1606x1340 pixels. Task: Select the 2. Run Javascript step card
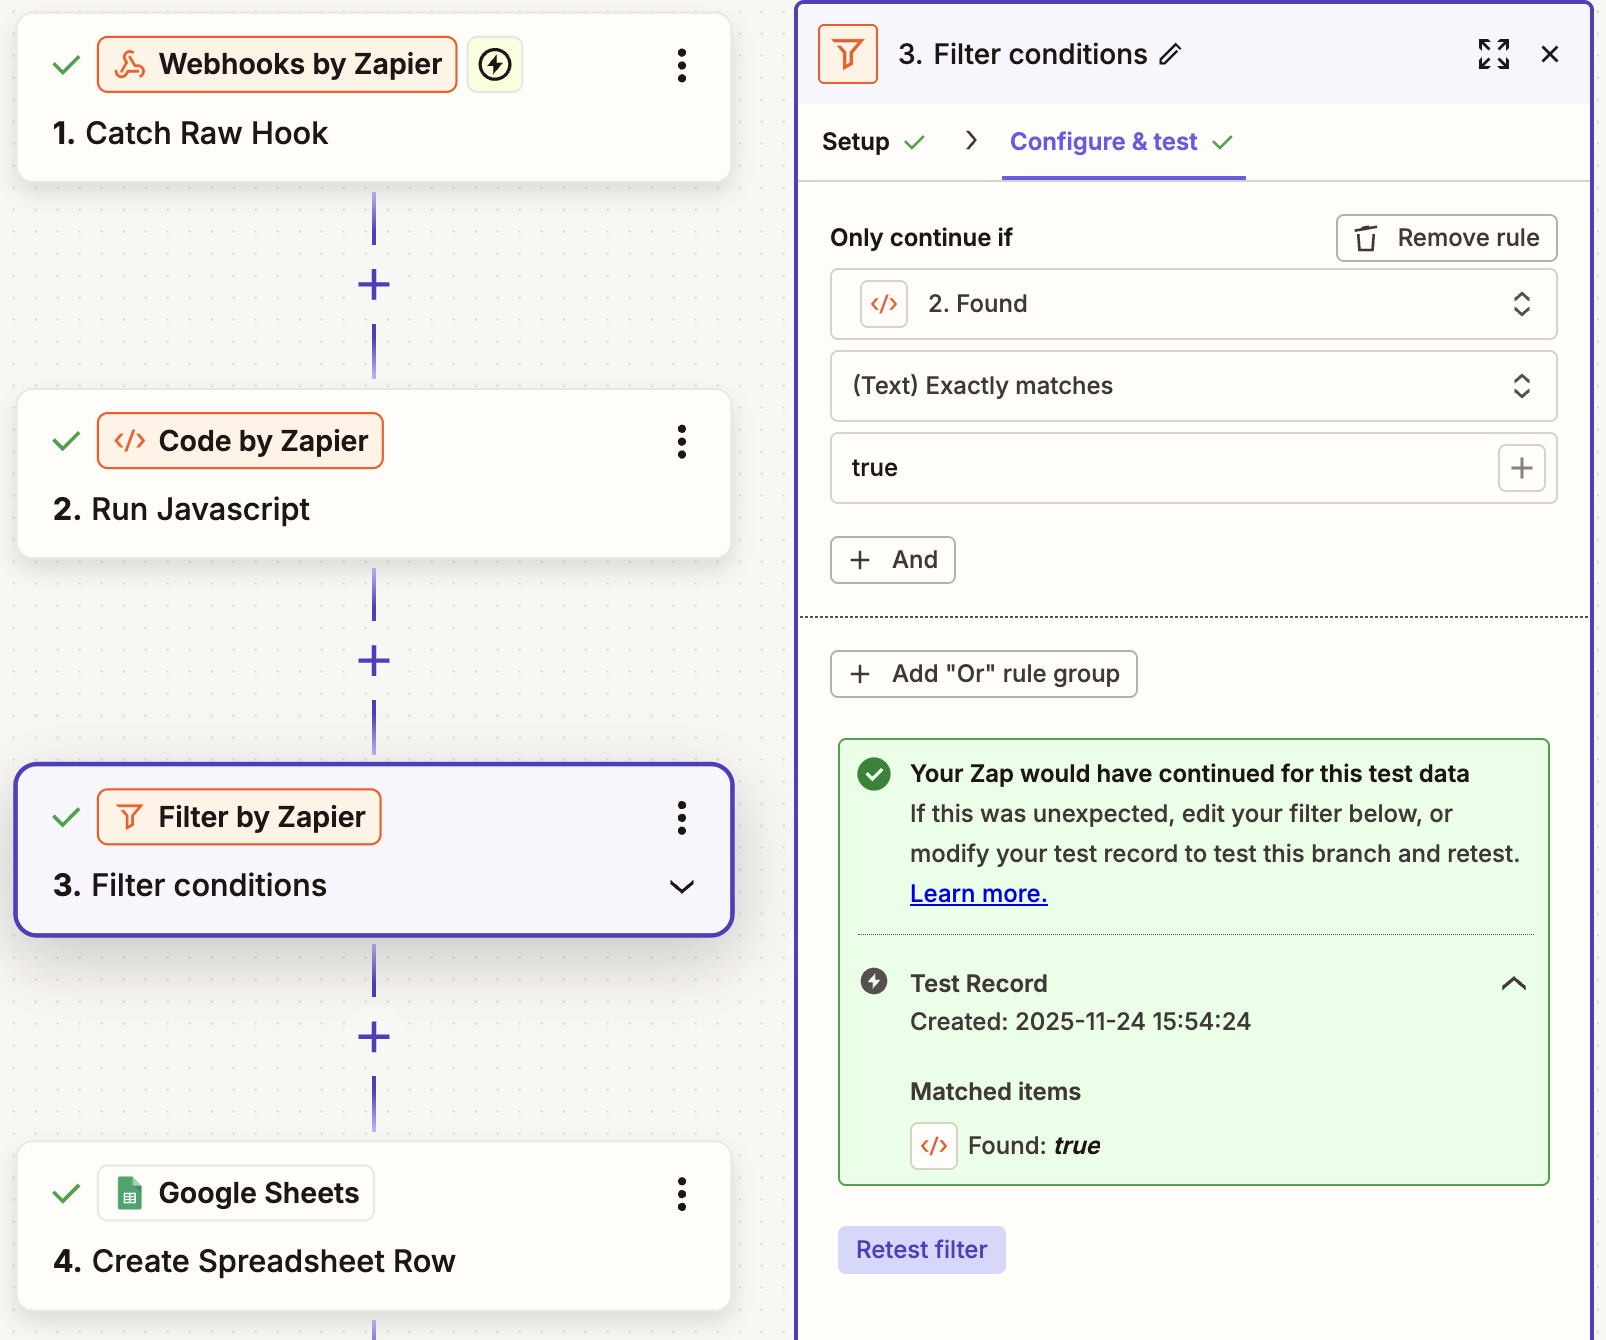(374, 474)
